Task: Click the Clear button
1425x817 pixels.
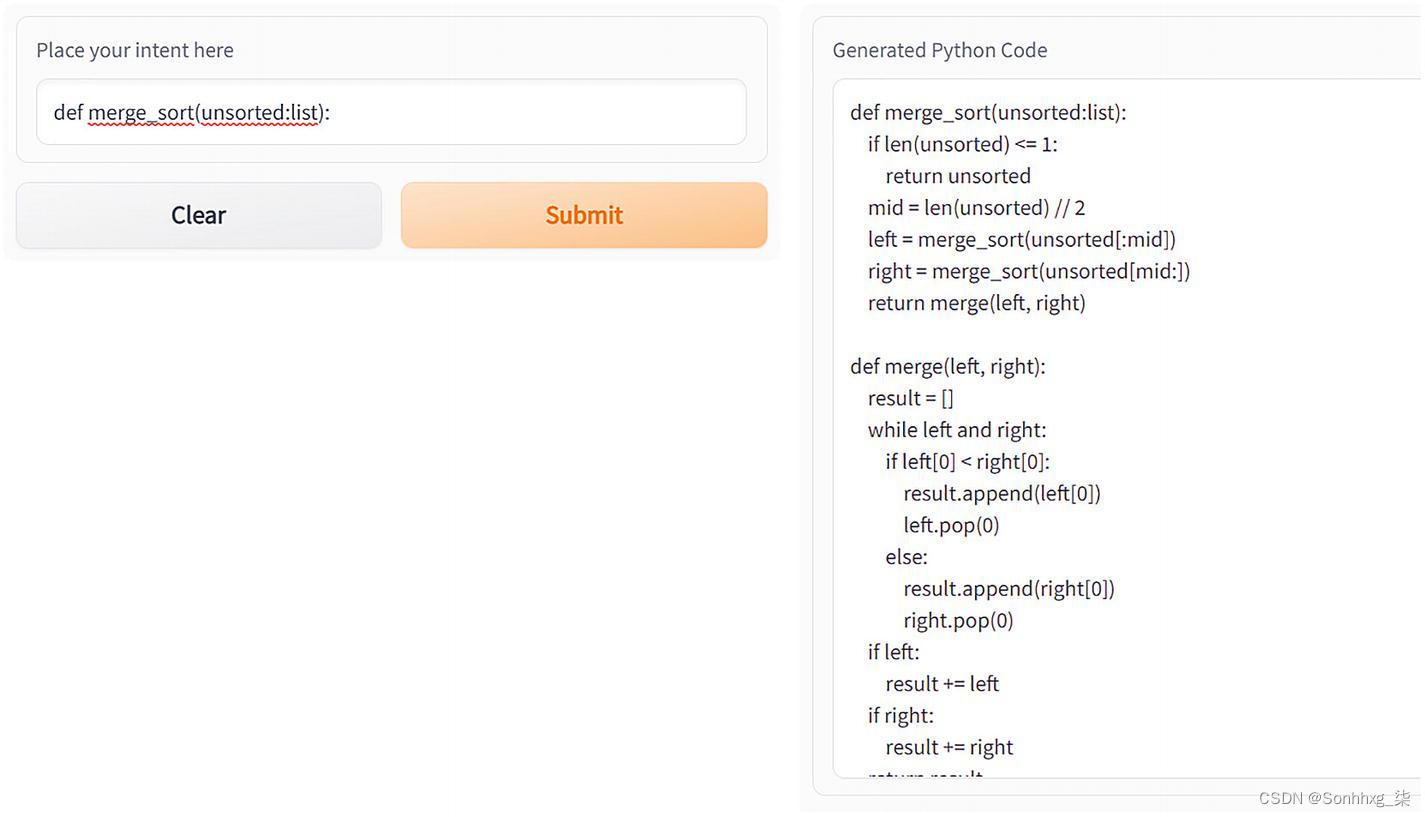Action: 199,215
